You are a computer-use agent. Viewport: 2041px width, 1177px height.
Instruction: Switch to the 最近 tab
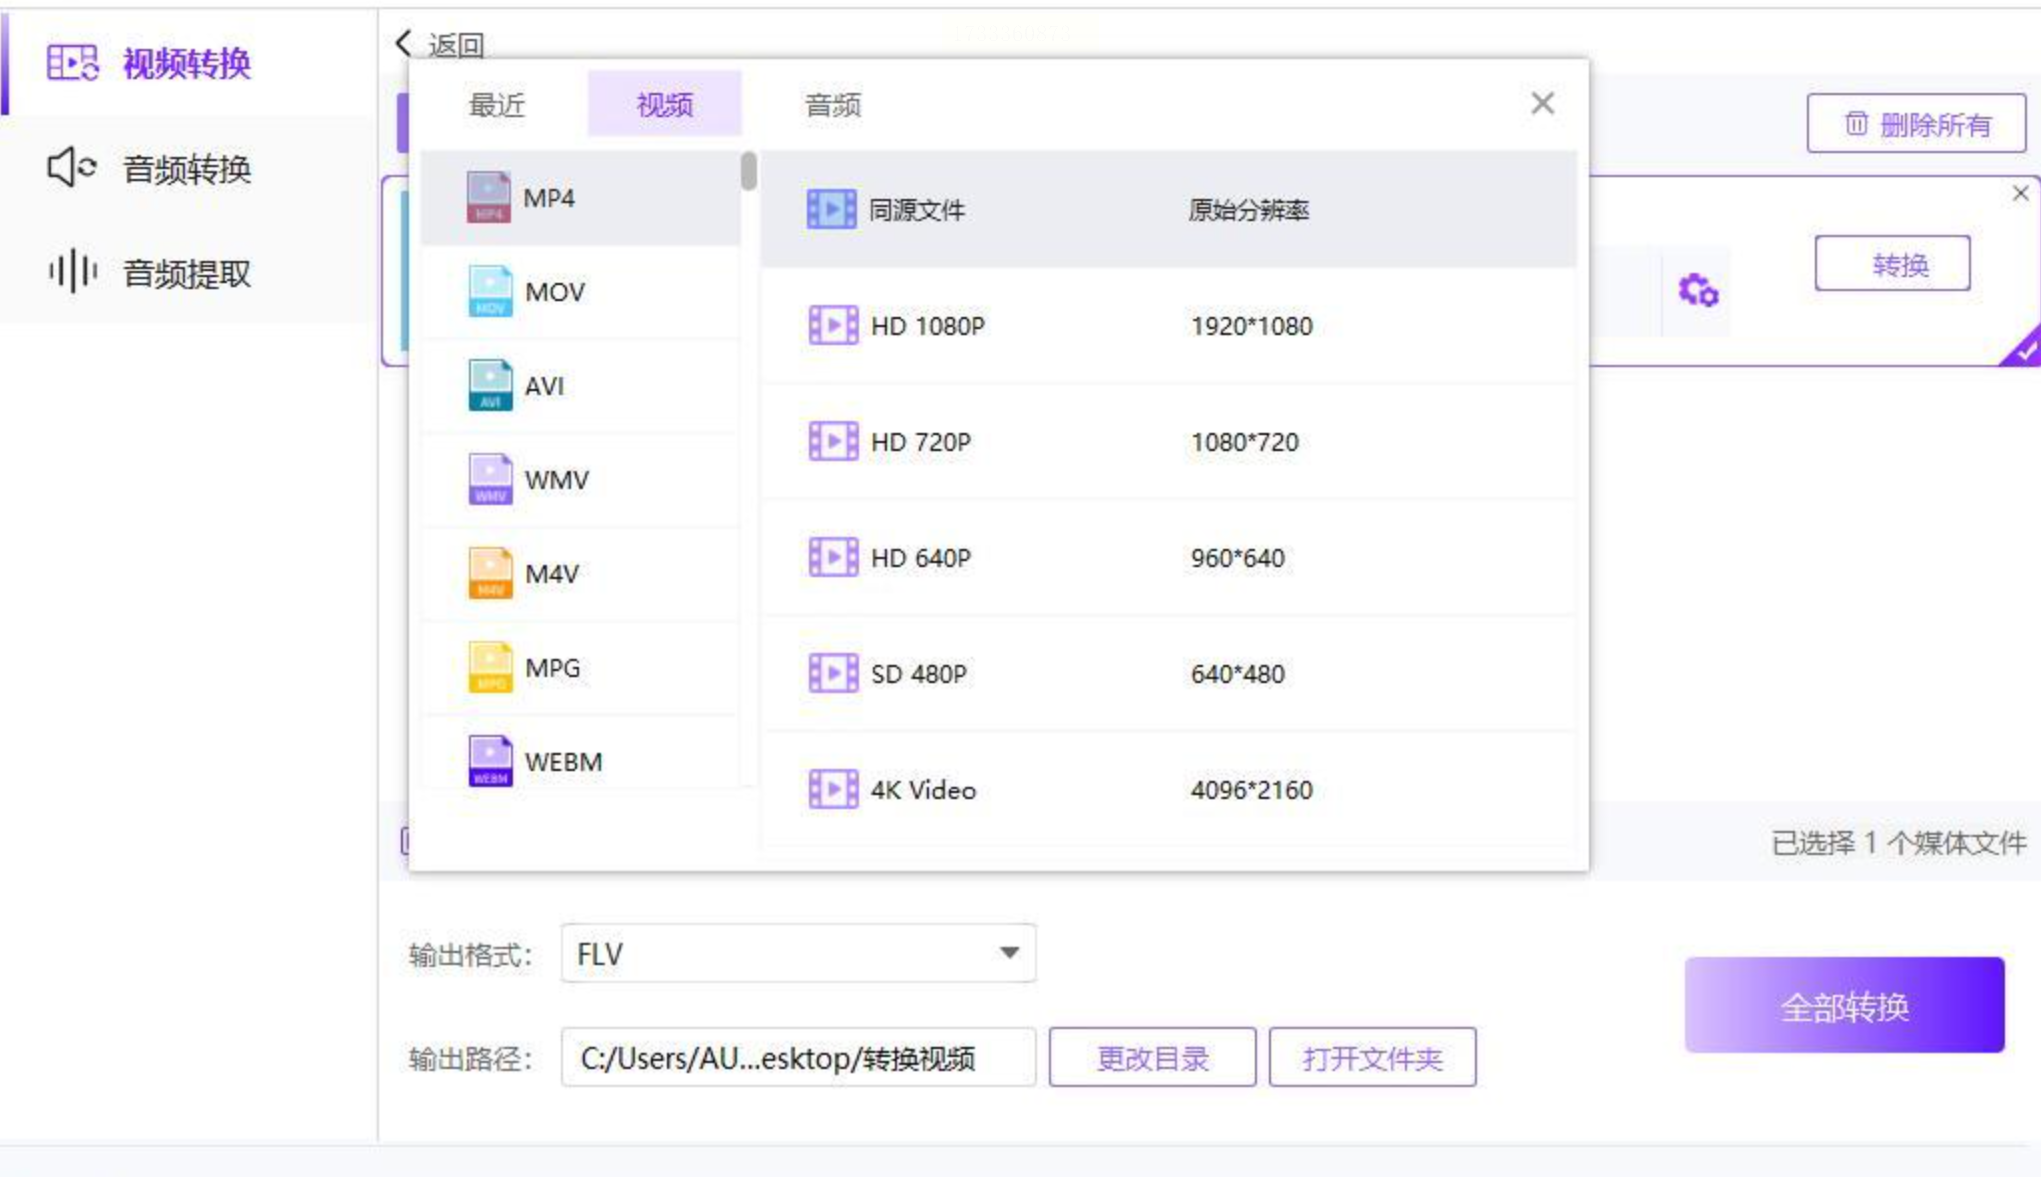click(x=497, y=104)
